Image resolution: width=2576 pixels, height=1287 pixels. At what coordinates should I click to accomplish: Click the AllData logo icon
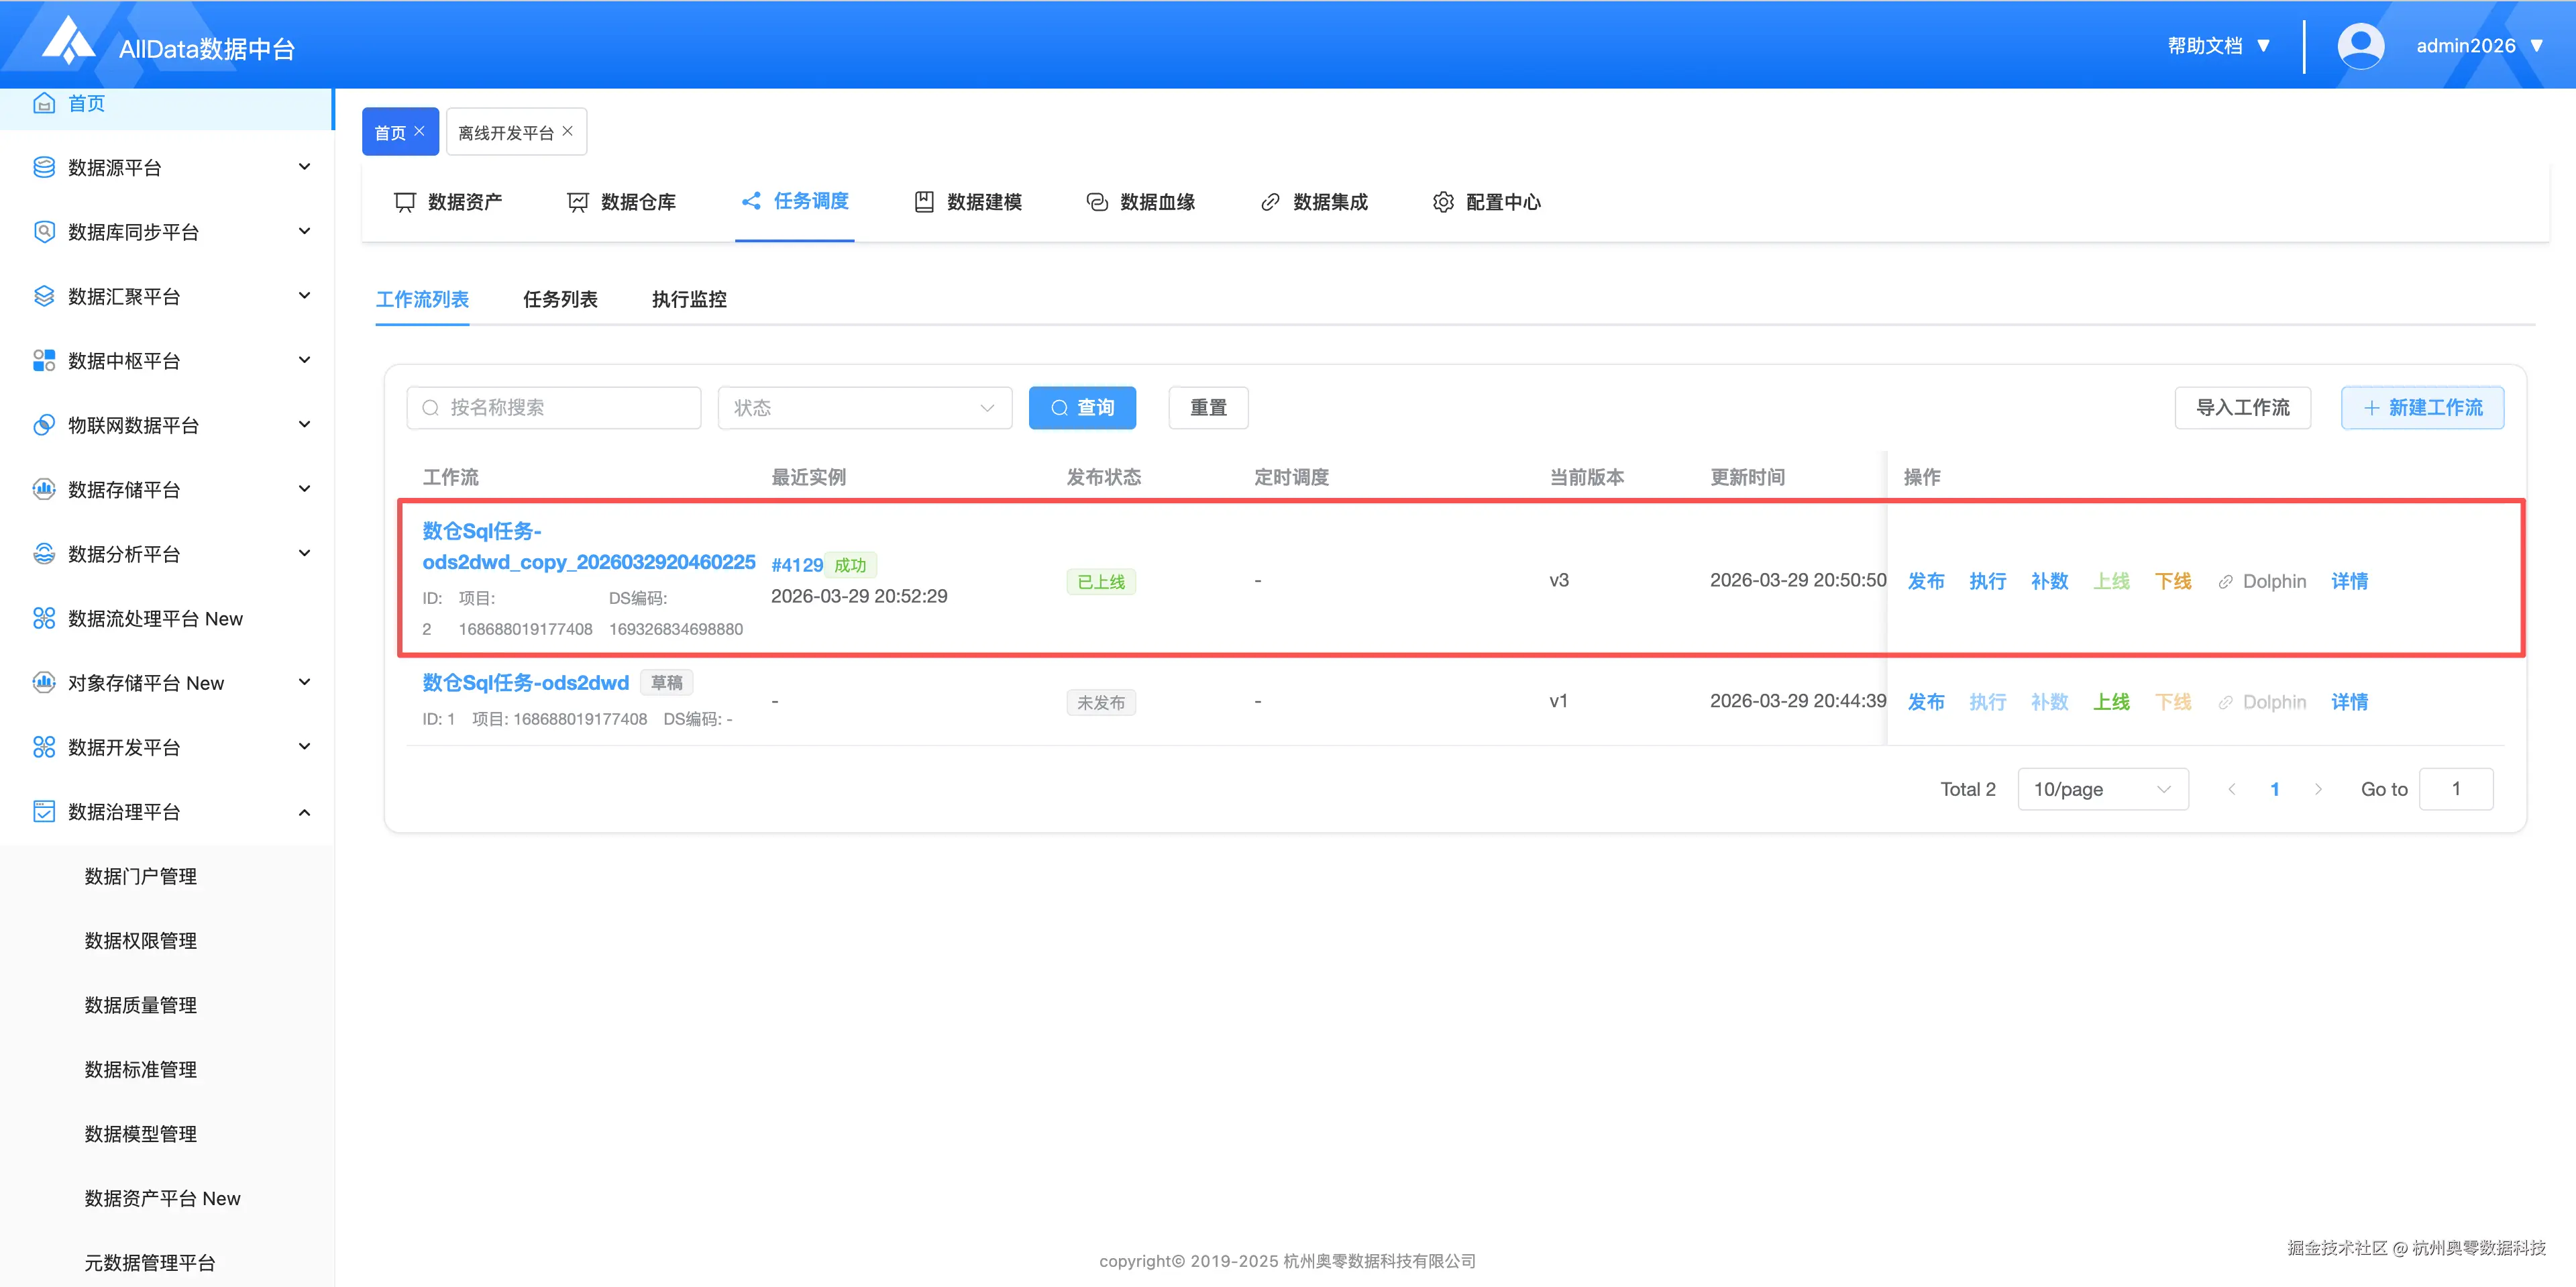click(68, 42)
